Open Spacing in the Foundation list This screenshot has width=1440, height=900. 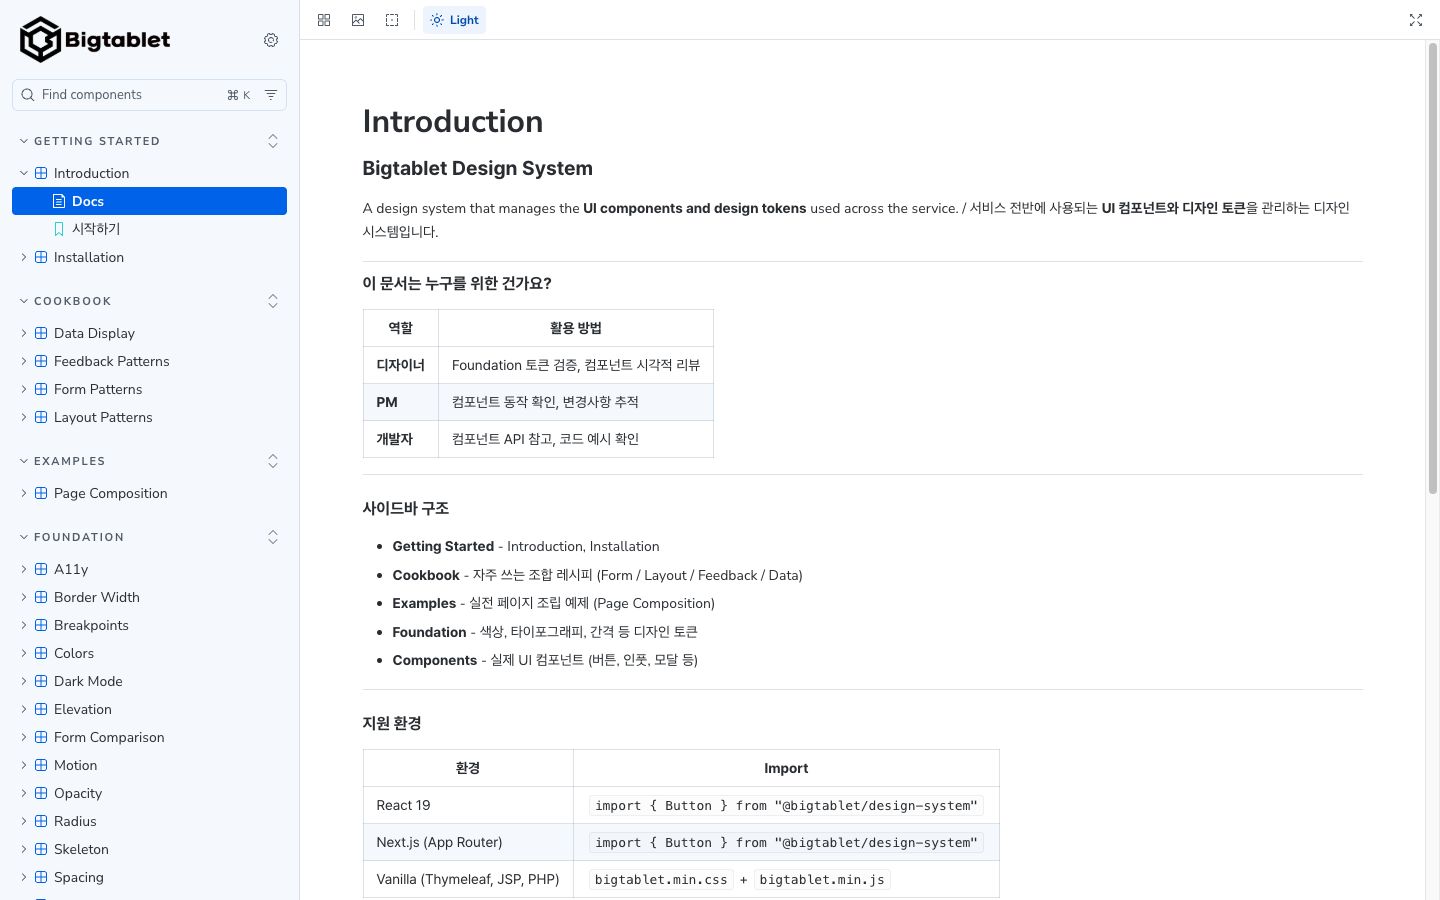150,877
